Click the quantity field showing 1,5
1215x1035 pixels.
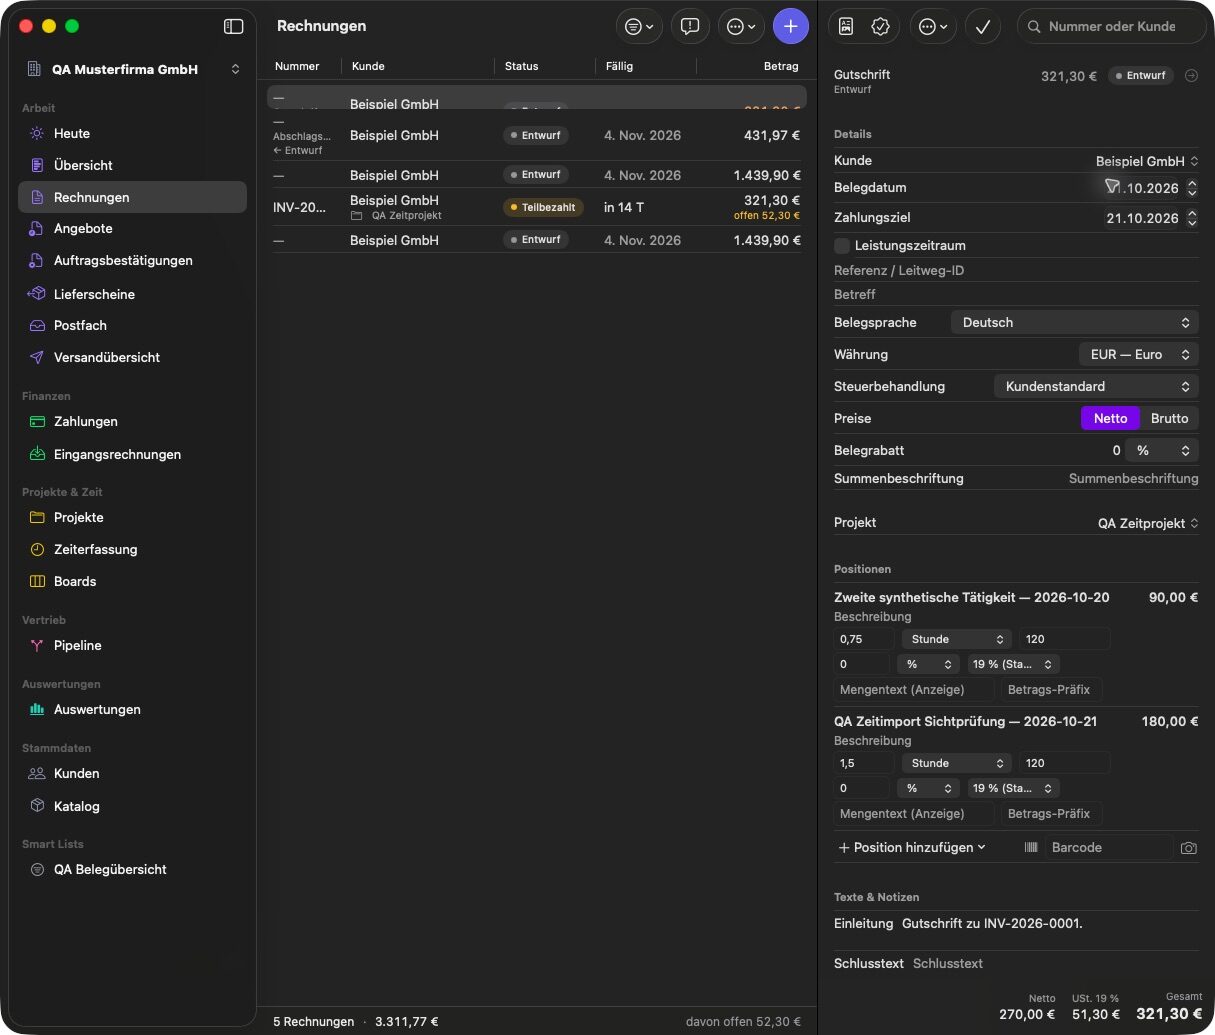pos(863,763)
